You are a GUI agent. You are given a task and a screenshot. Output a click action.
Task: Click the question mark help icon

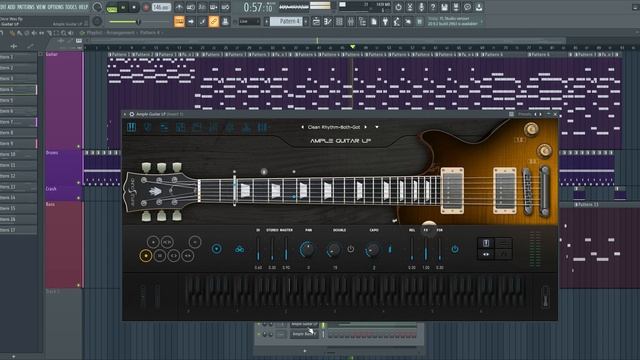pyautogui.click(x=433, y=7)
